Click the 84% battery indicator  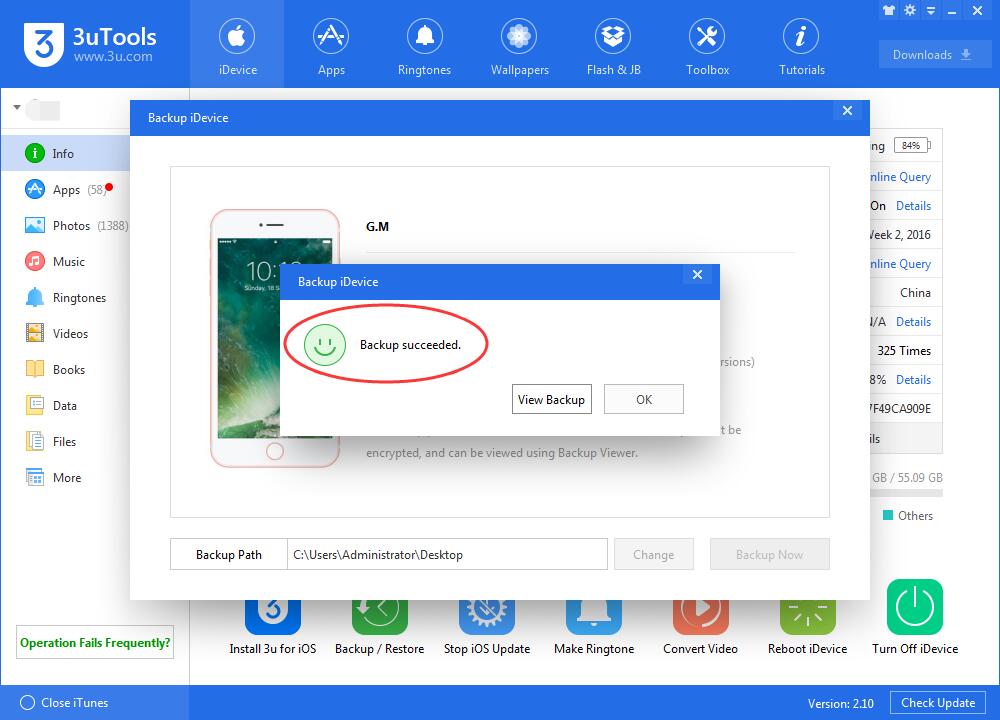(x=912, y=145)
